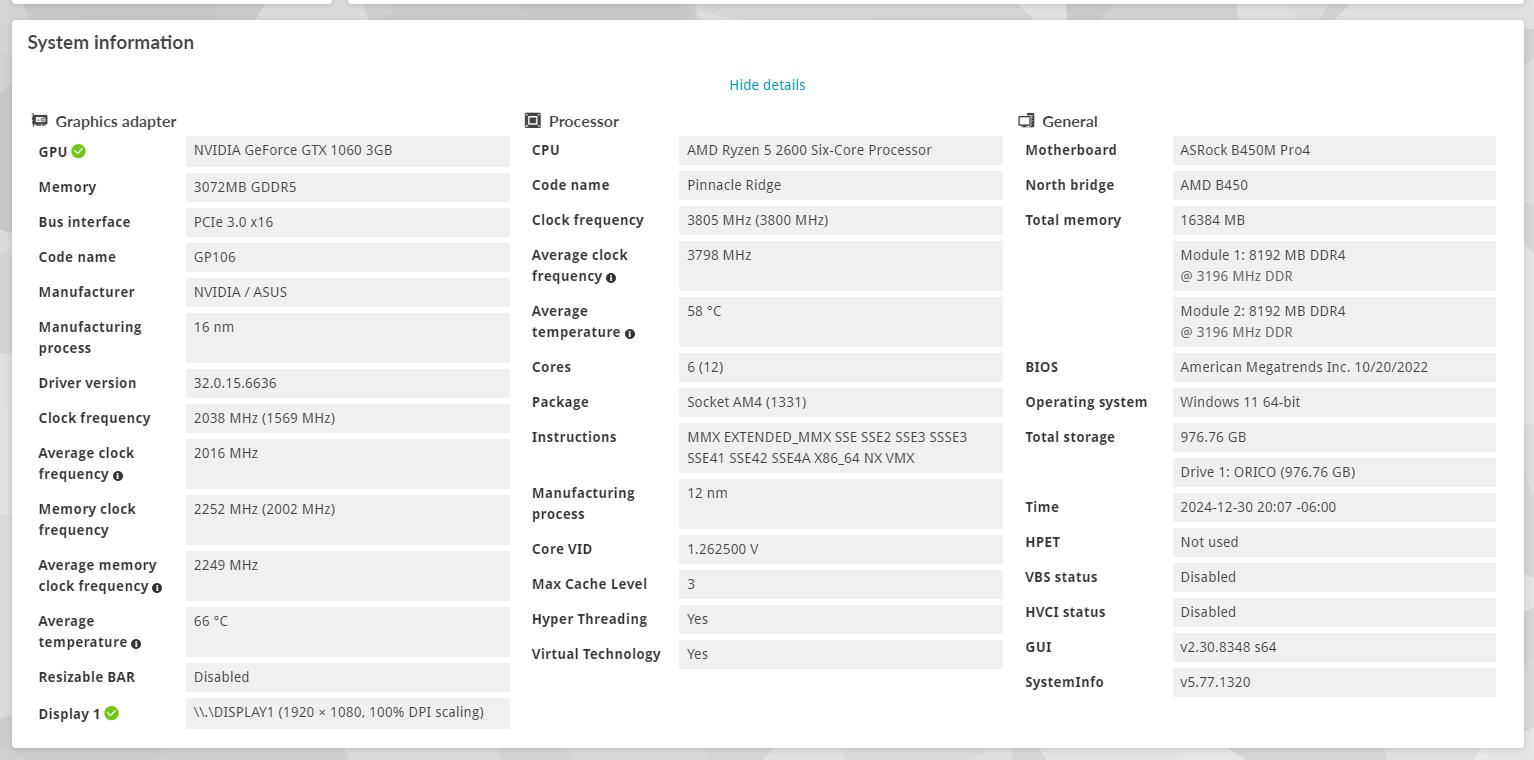Click the 'GP106' code name value
The width and height of the screenshot is (1534, 760).
click(x=348, y=257)
